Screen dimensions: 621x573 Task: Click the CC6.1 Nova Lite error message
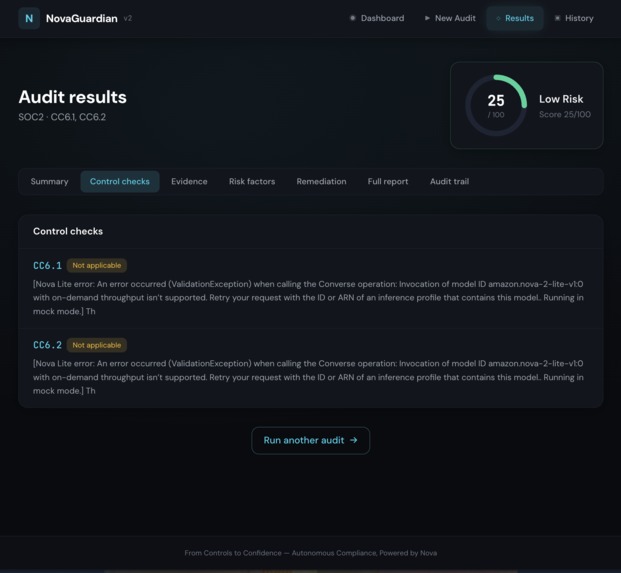(308, 298)
